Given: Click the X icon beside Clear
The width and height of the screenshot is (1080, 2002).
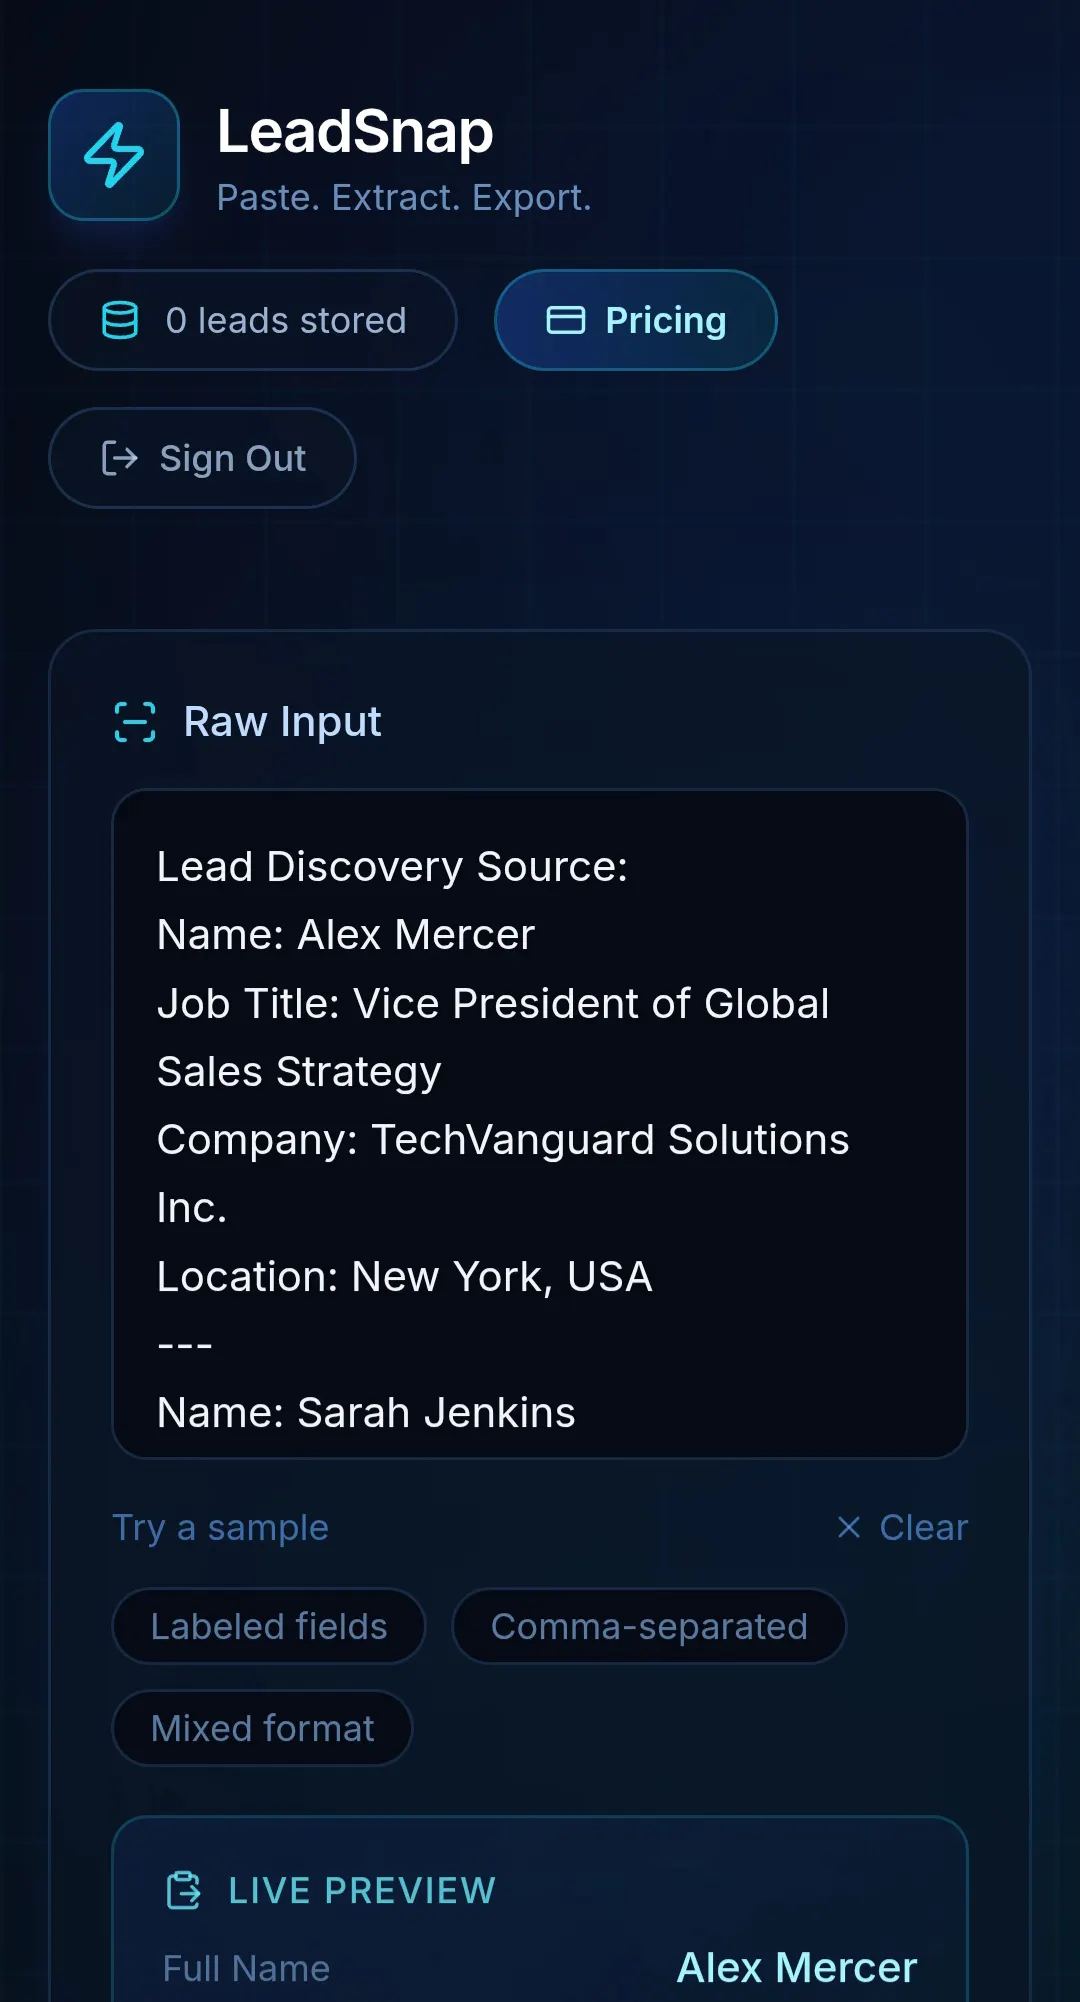Looking at the screenshot, I should (849, 1527).
